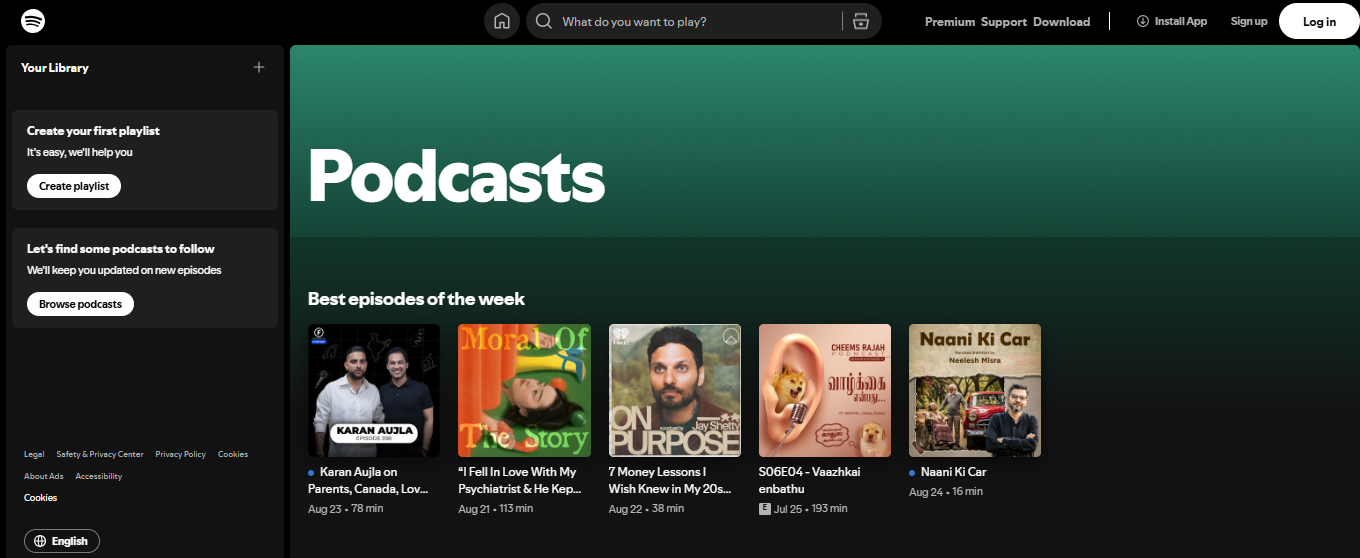Open the Accessibility link
The height and width of the screenshot is (558, 1360).
99,476
